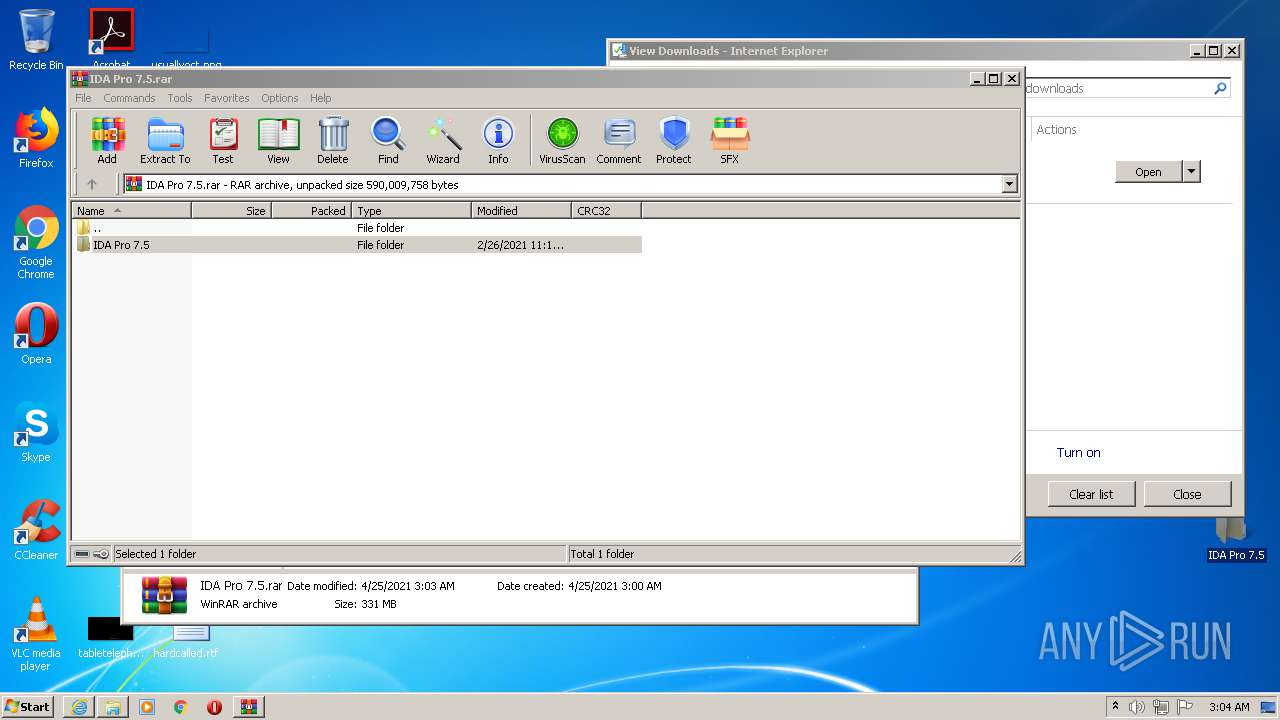1280x720 pixels.
Task: Sort by Modified column header
Action: (522, 211)
